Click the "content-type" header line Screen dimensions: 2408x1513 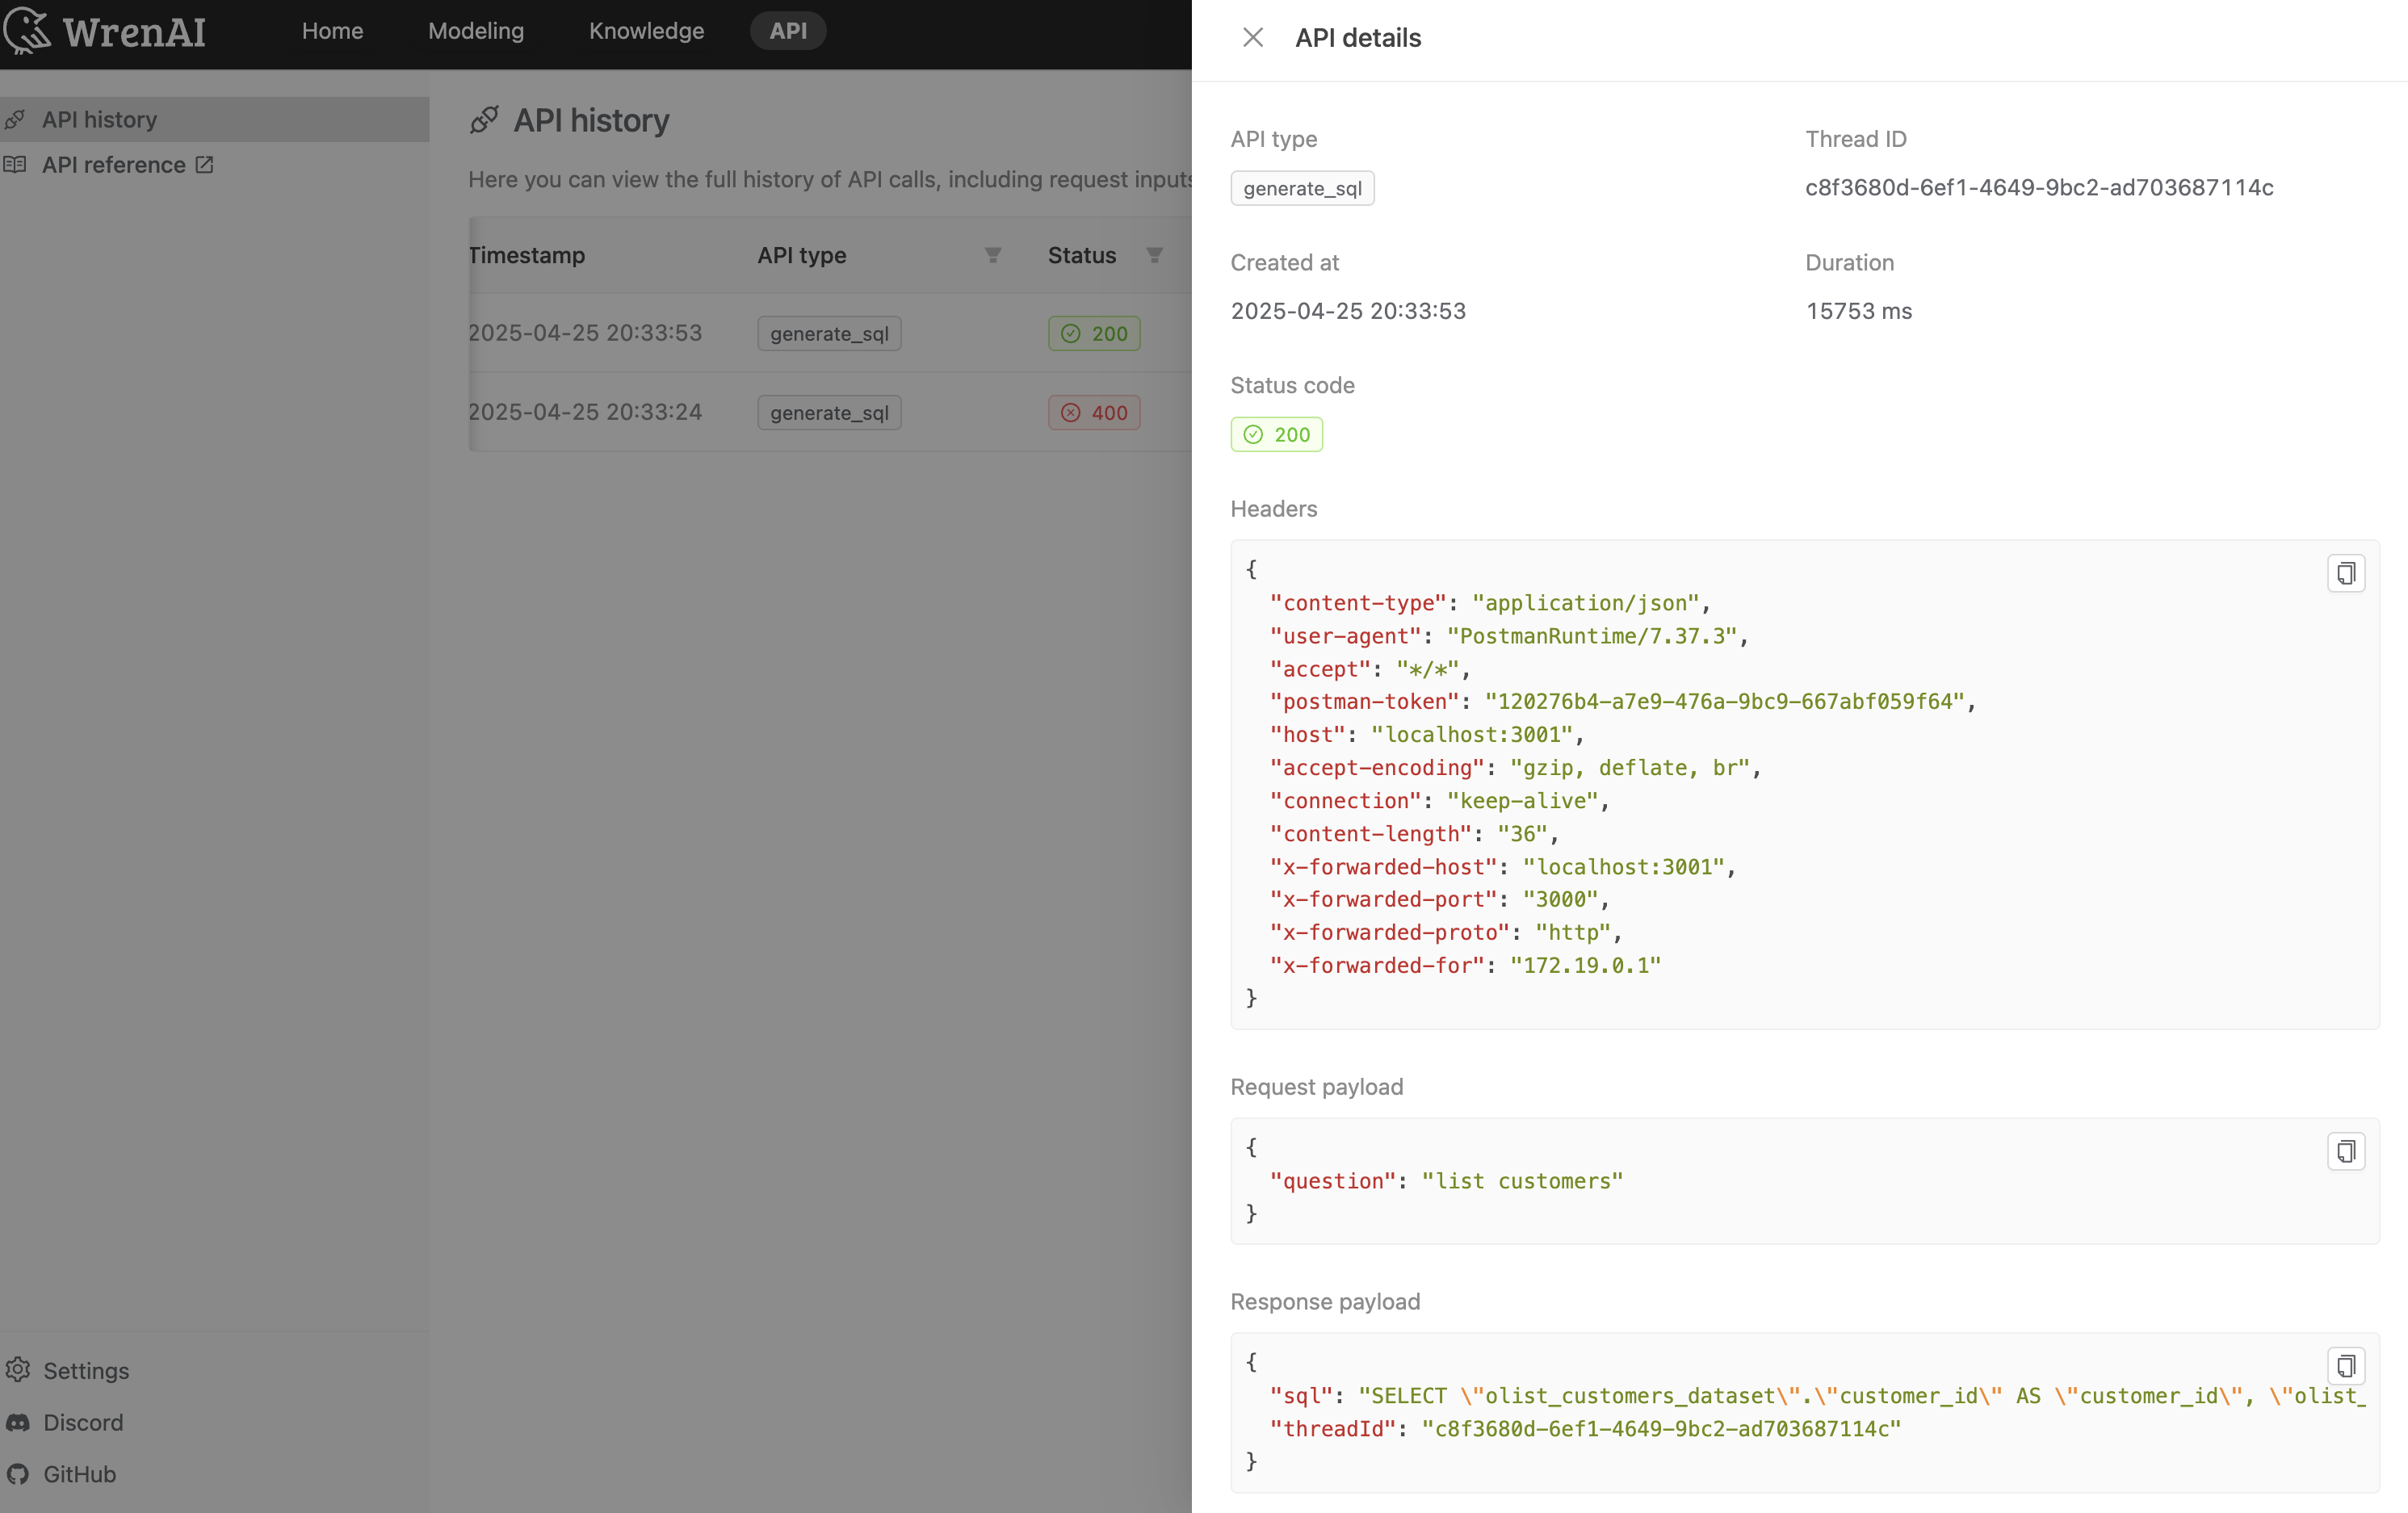point(1490,603)
